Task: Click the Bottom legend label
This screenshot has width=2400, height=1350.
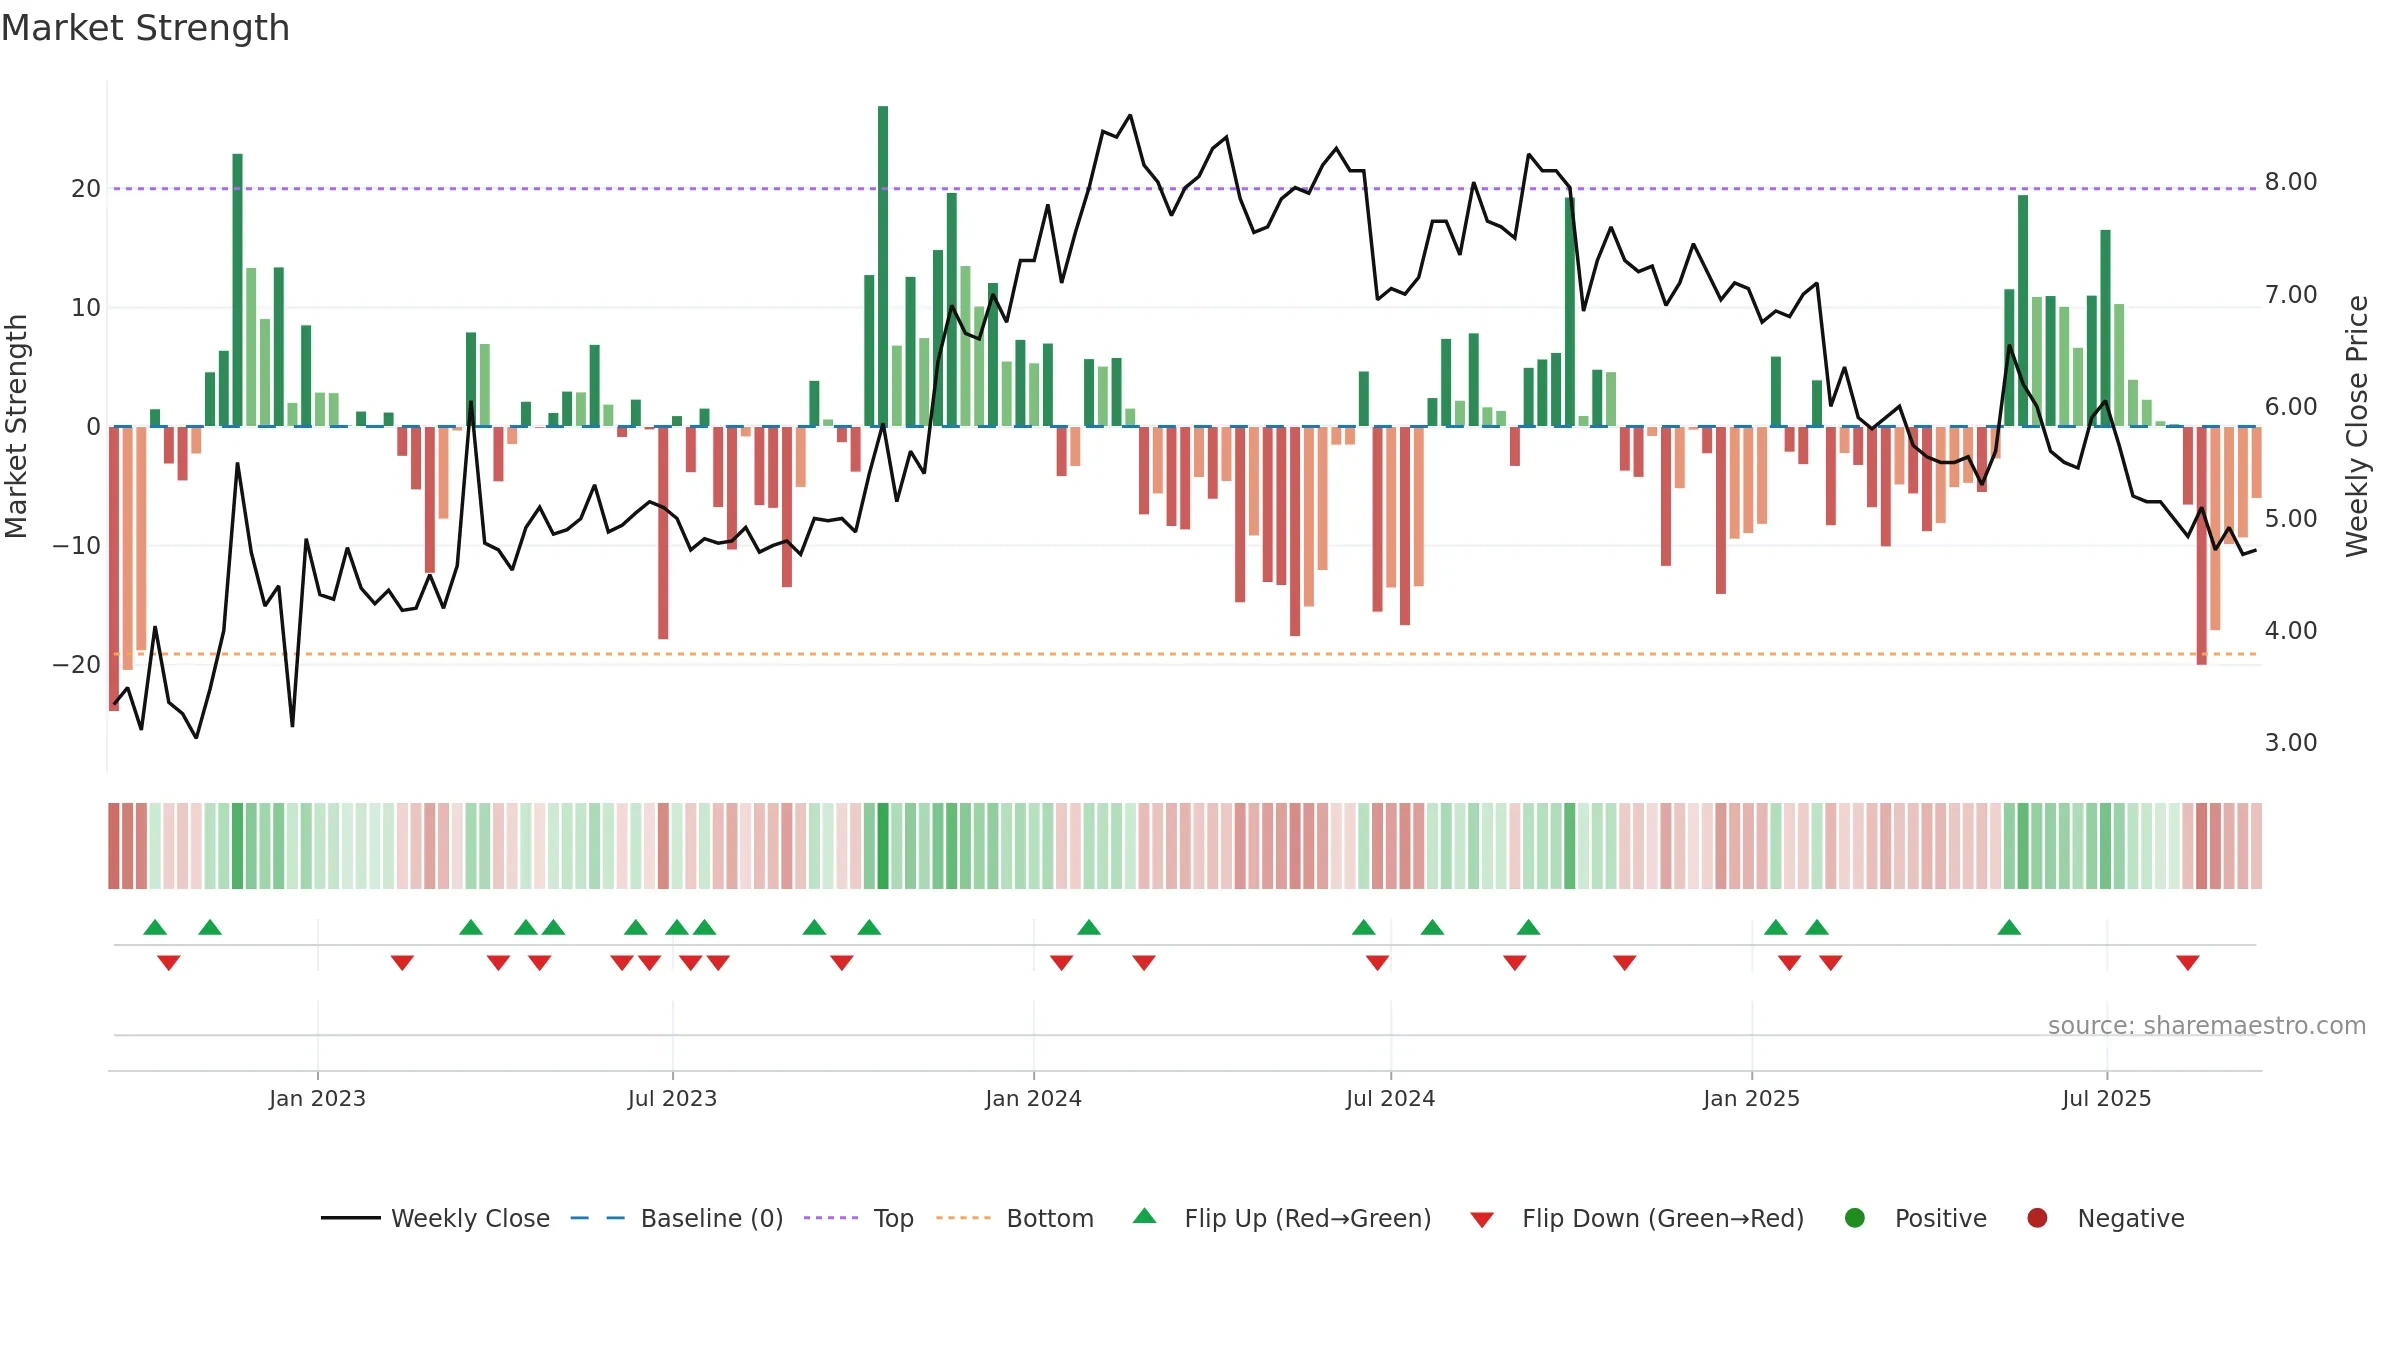Action: tap(1050, 1218)
